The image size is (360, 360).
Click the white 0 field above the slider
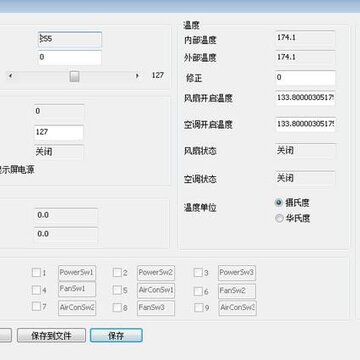pyautogui.click(x=70, y=58)
